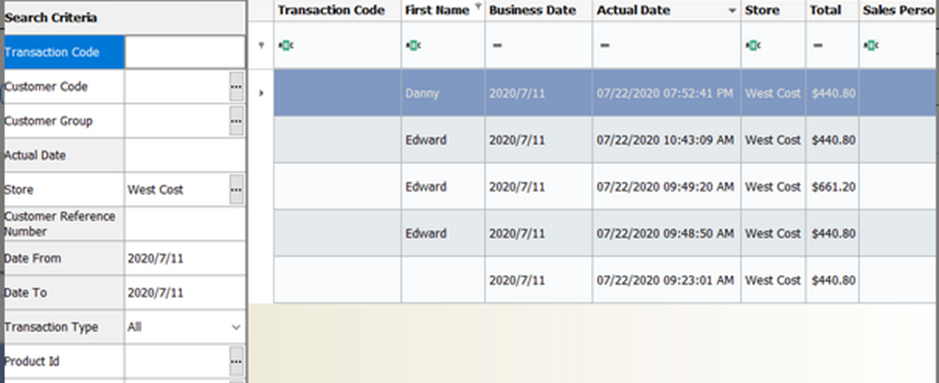
Task: Click the Date From field
Action: (185, 259)
